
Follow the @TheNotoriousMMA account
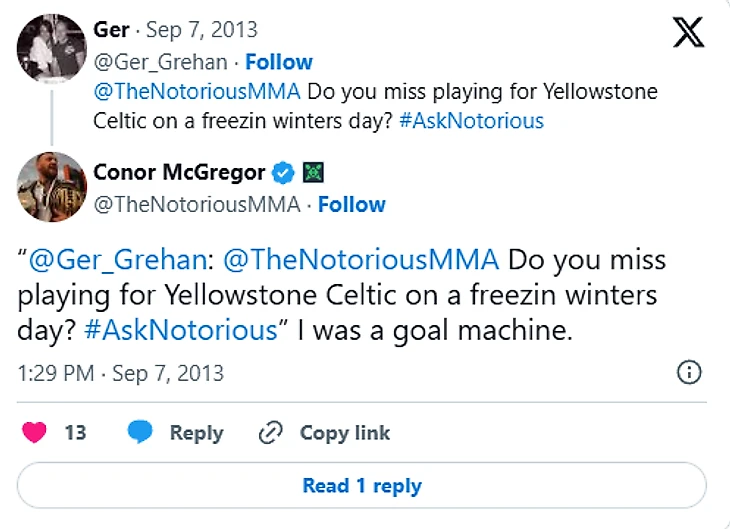click(351, 204)
